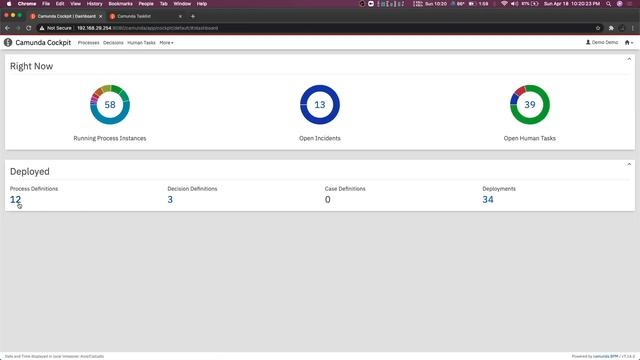Open the home app switcher icon
The width and height of the screenshot is (640, 360).
629,42
